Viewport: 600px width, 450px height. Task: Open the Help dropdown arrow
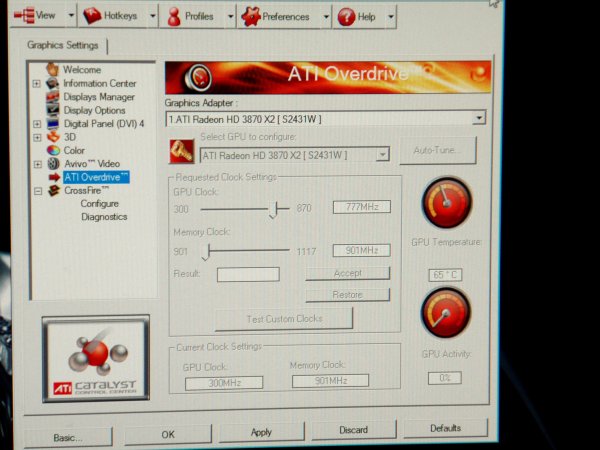pyautogui.click(x=391, y=17)
